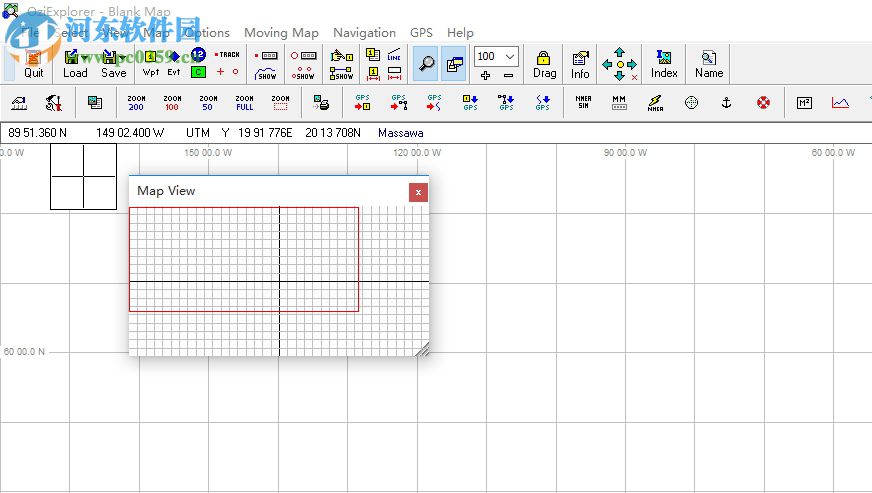Open the route SHOW button
This screenshot has height=493, width=872.
pos(341,73)
